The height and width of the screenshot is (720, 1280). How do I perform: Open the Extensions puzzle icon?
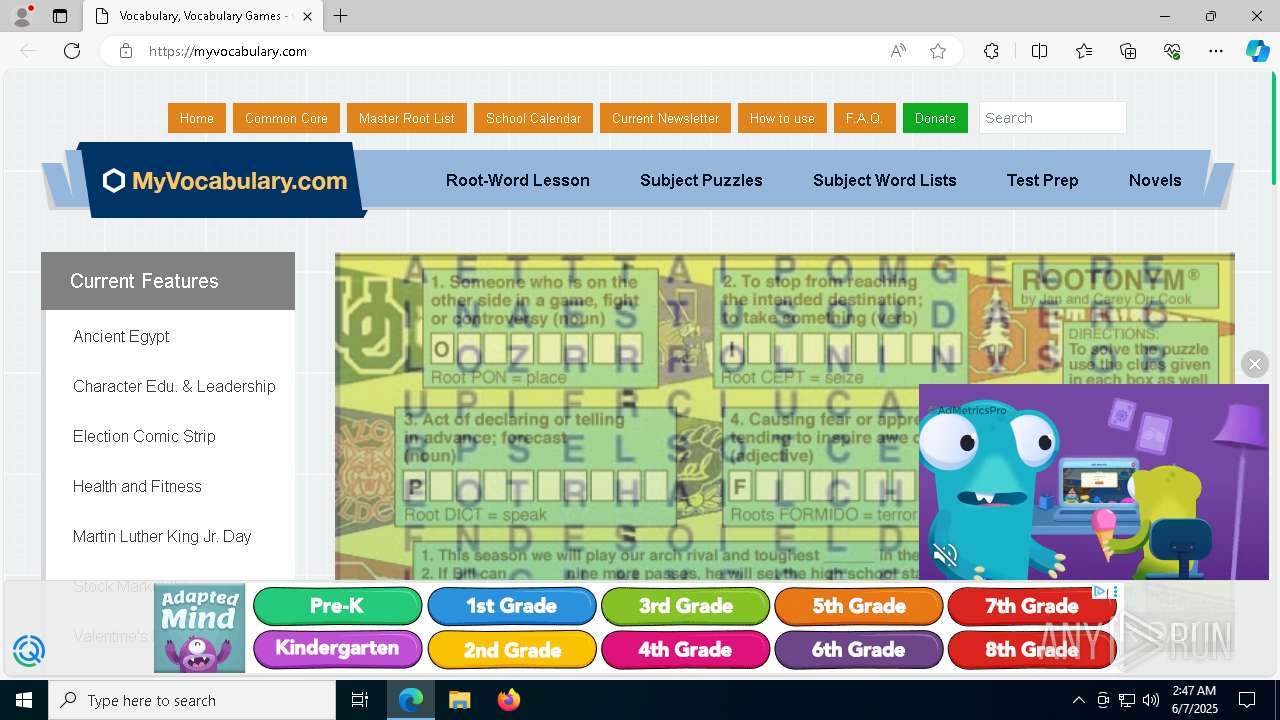pos(991,51)
